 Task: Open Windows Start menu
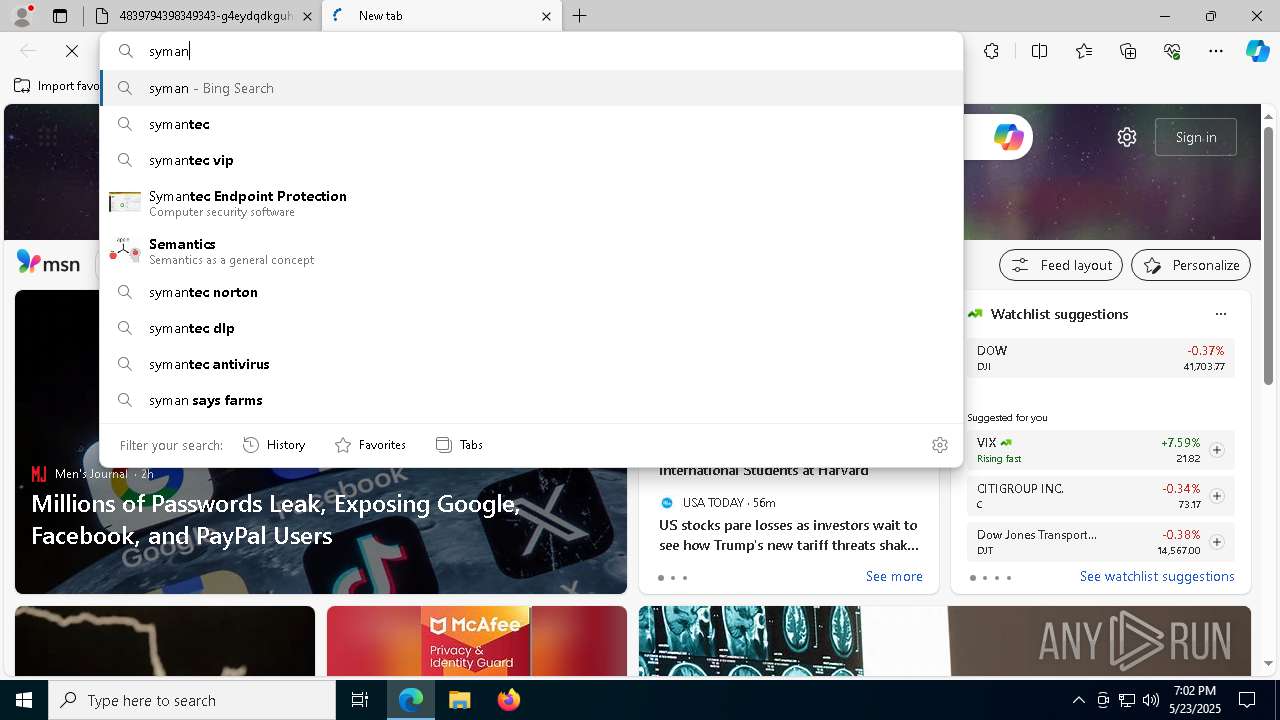[x=24, y=700]
